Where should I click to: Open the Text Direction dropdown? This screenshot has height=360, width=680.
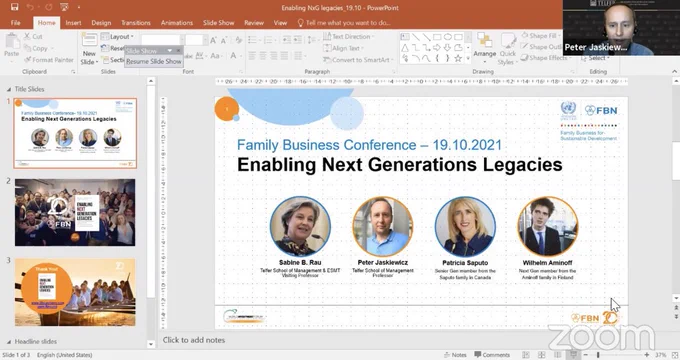coord(348,36)
